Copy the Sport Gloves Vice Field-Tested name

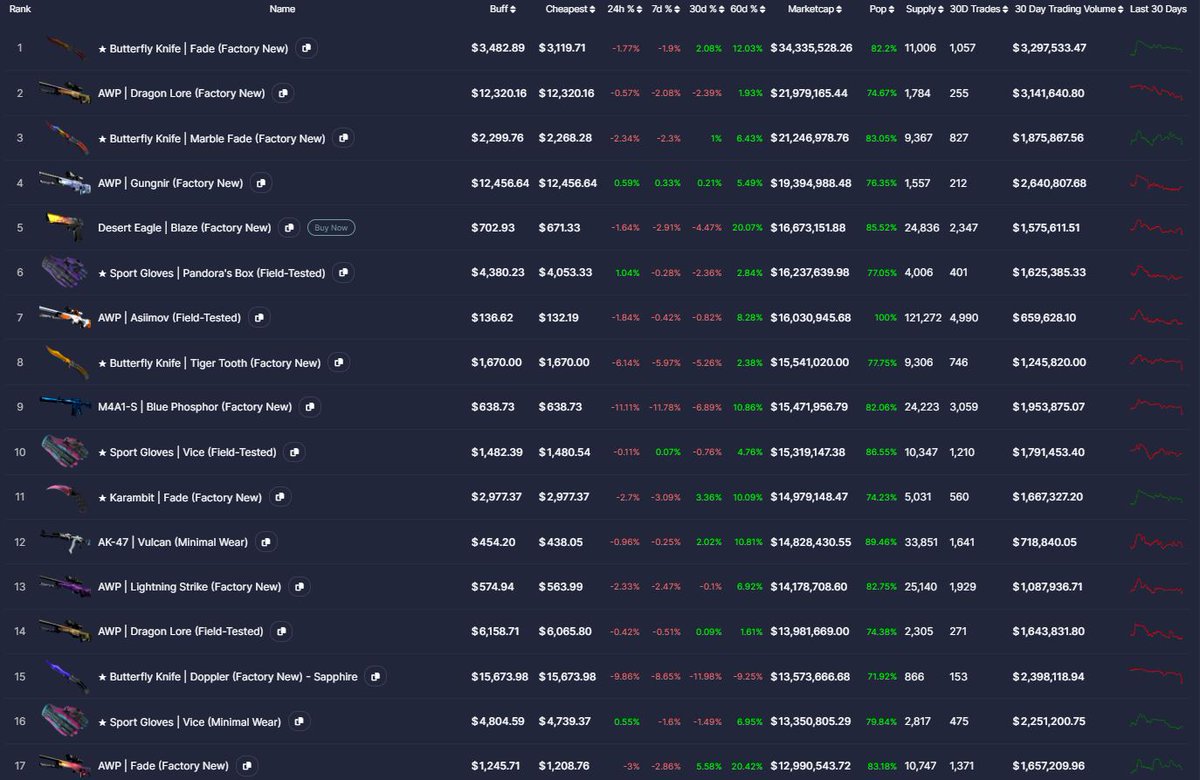(294, 452)
